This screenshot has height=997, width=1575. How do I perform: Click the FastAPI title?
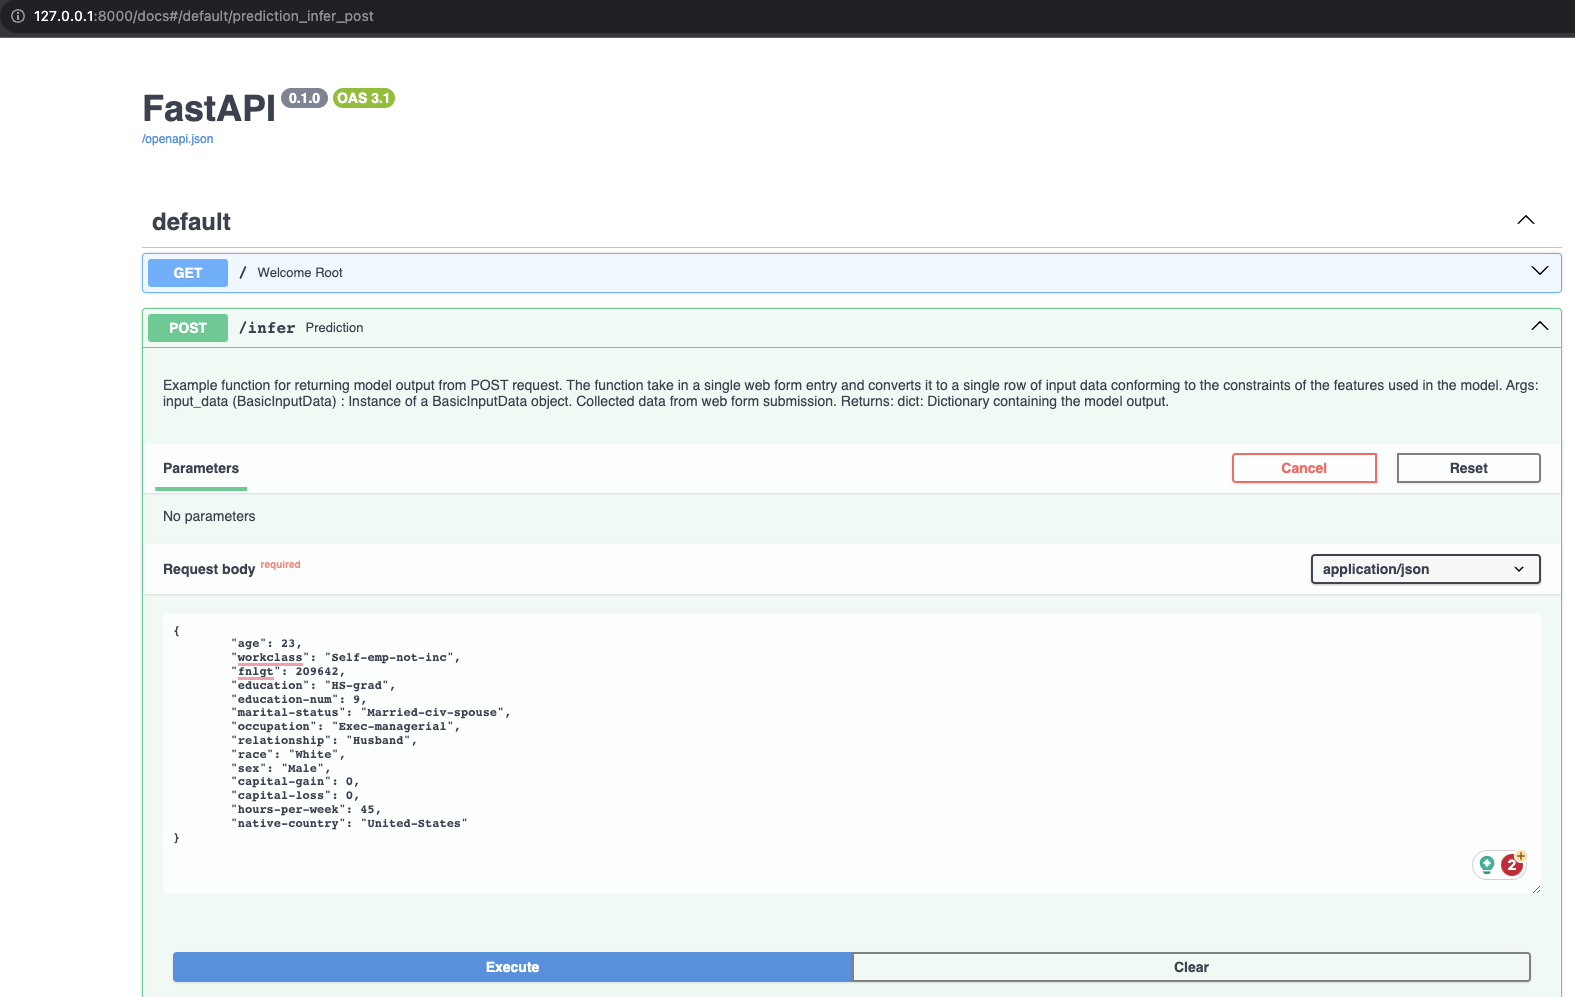click(x=209, y=108)
